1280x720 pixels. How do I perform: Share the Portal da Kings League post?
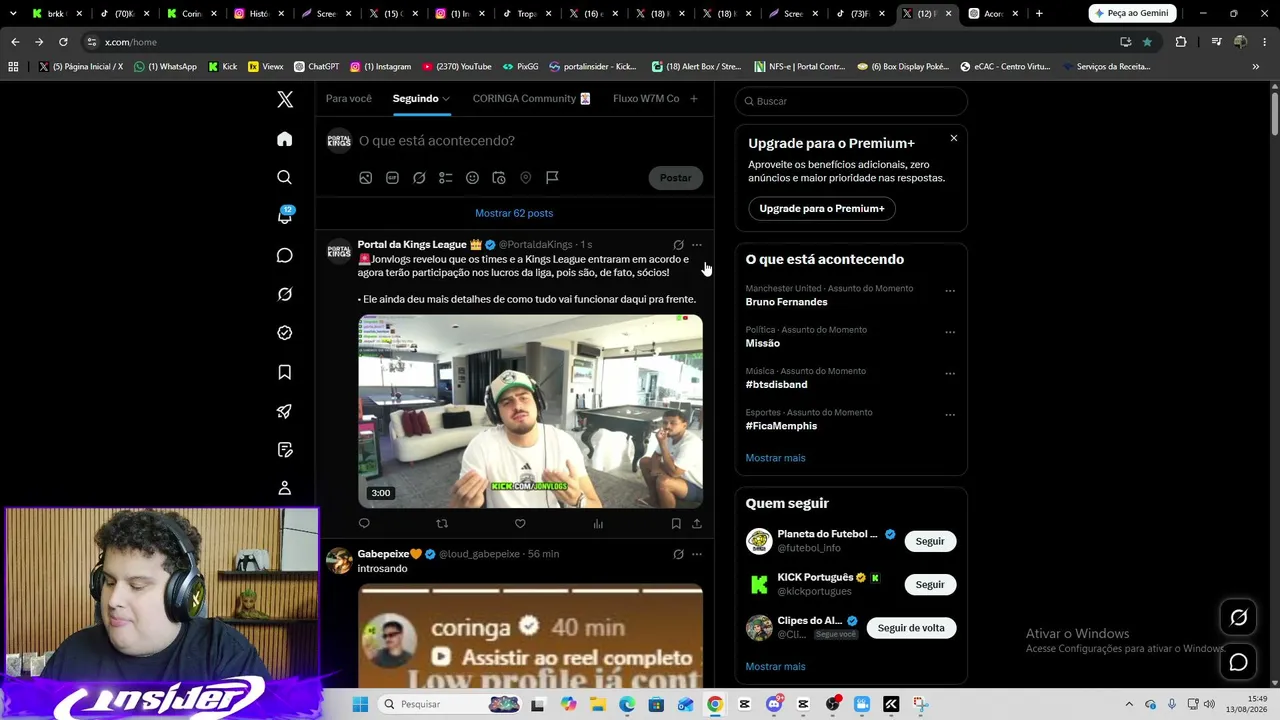(697, 524)
